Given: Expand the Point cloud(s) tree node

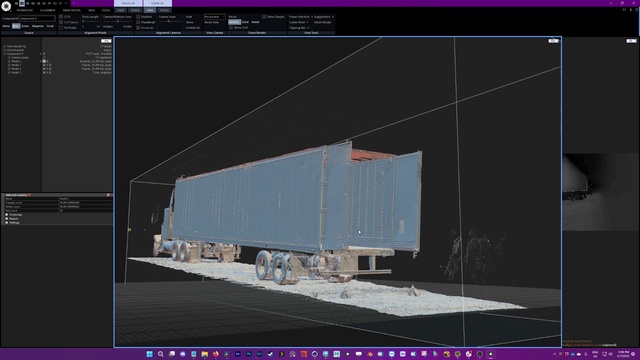Looking at the screenshot, I should (x=4, y=47).
